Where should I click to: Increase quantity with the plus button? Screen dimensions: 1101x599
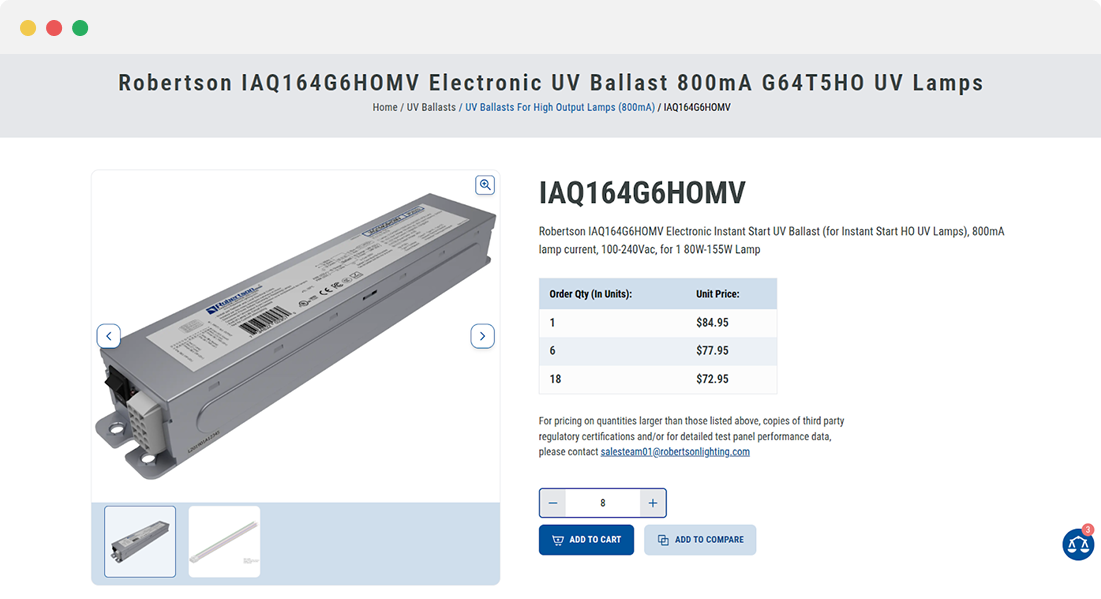(653, 503)
